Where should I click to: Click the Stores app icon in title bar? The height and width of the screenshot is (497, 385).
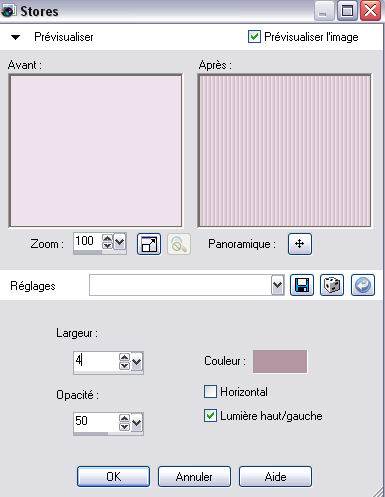click(x=8, y=11)
